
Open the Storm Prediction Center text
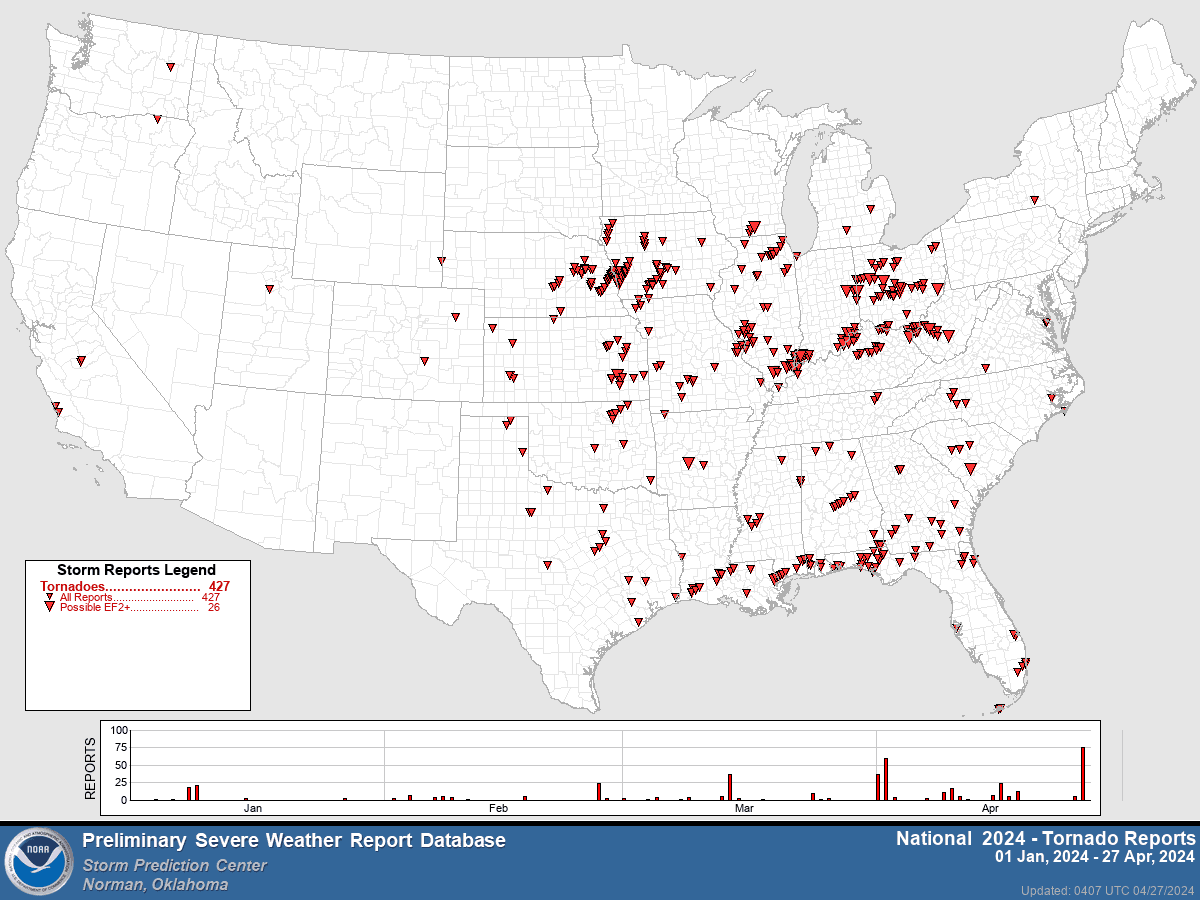click(x=175, y=865)
